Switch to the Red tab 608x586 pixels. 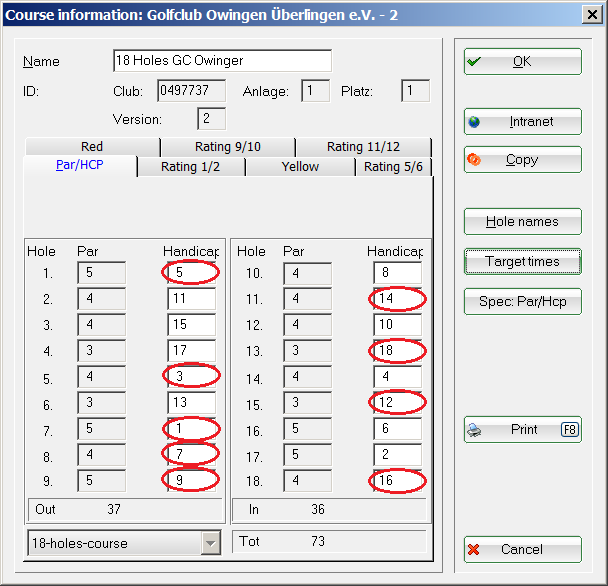pyautogui.click(x=92, y=147)
